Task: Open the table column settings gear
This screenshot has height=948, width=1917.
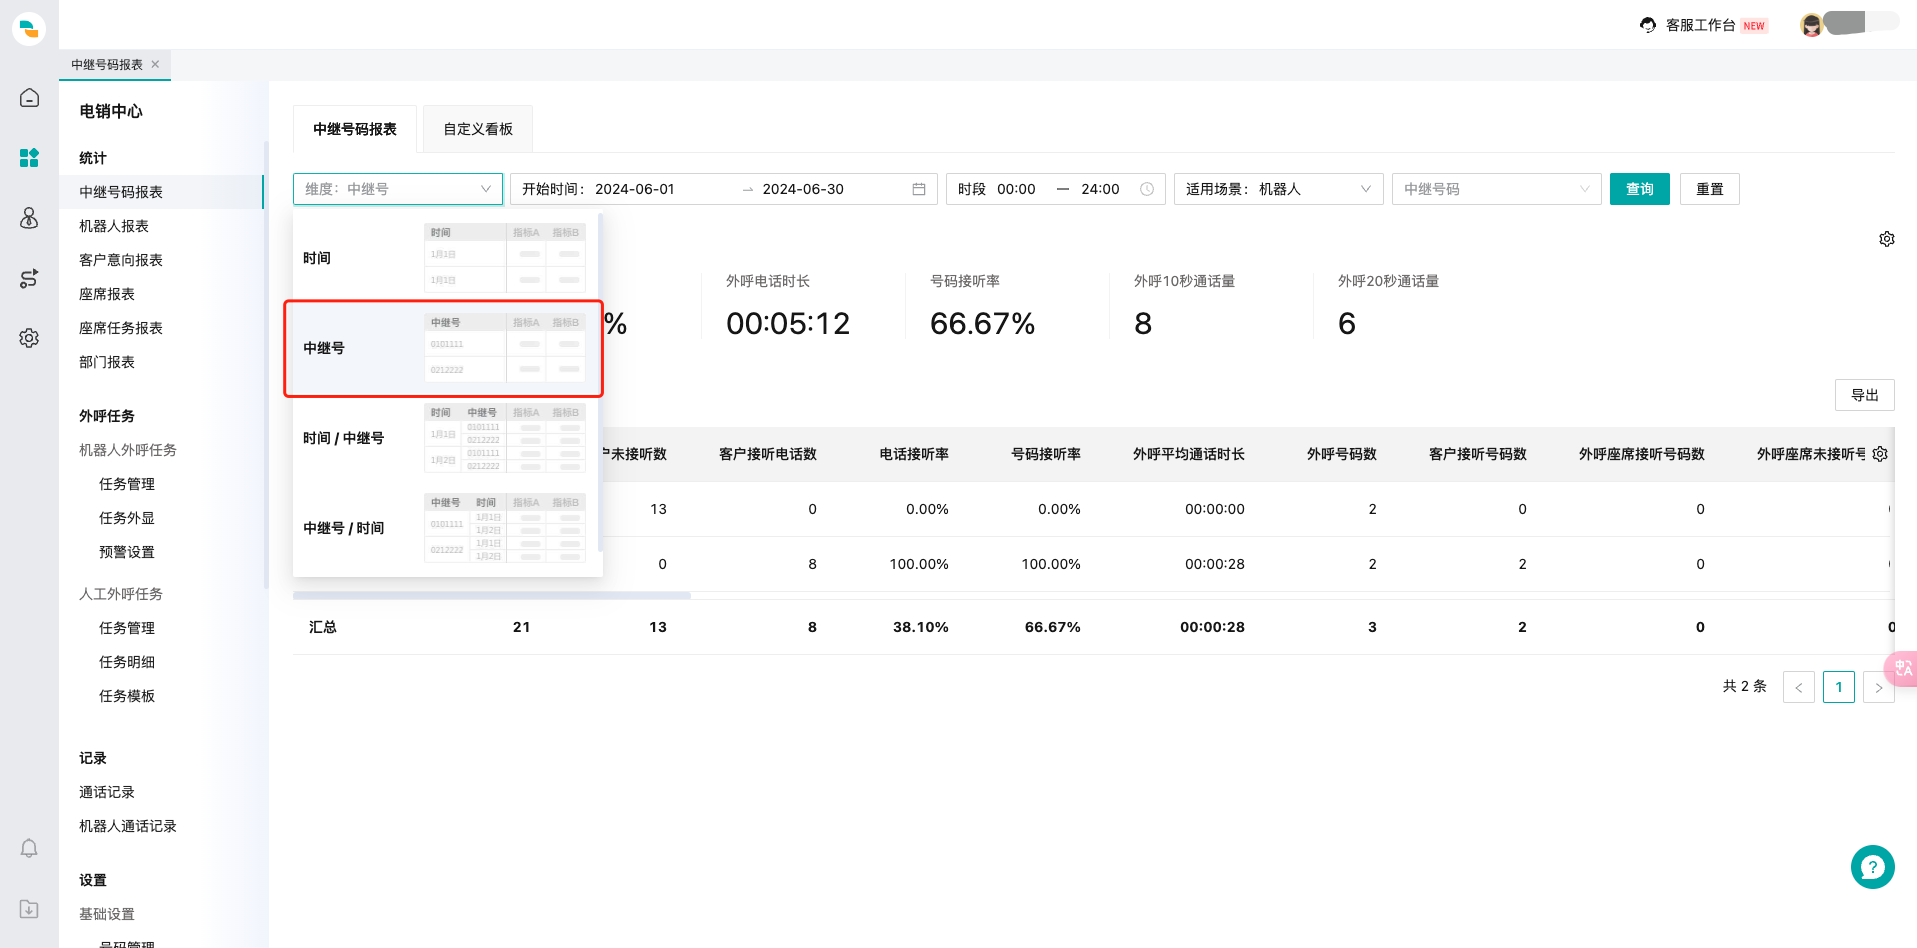Action: click(1880, 454)
